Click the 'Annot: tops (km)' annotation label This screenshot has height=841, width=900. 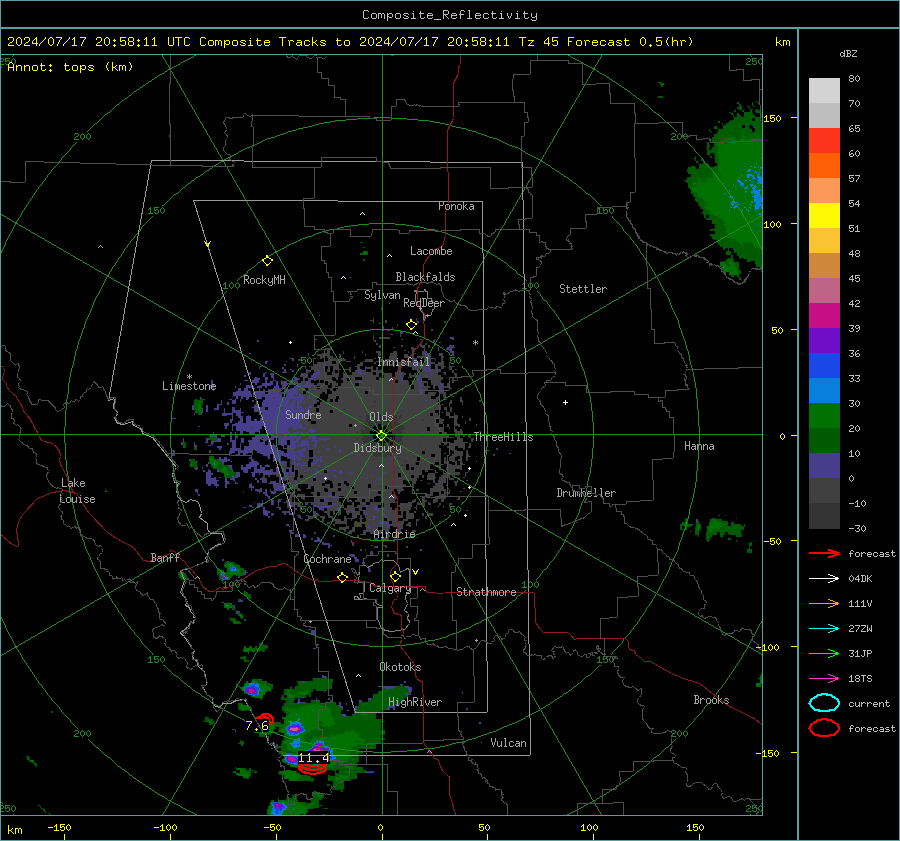[x=70, y=67]
